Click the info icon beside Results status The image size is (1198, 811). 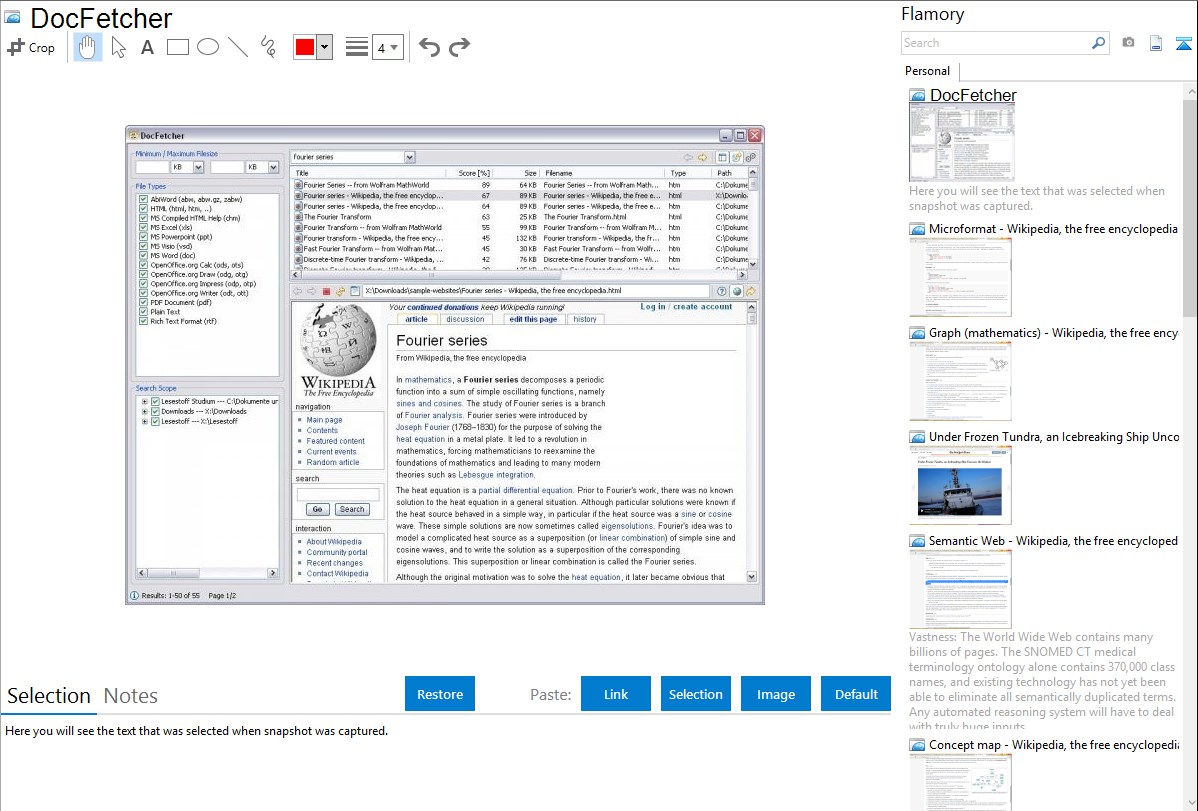coord(134,595)
